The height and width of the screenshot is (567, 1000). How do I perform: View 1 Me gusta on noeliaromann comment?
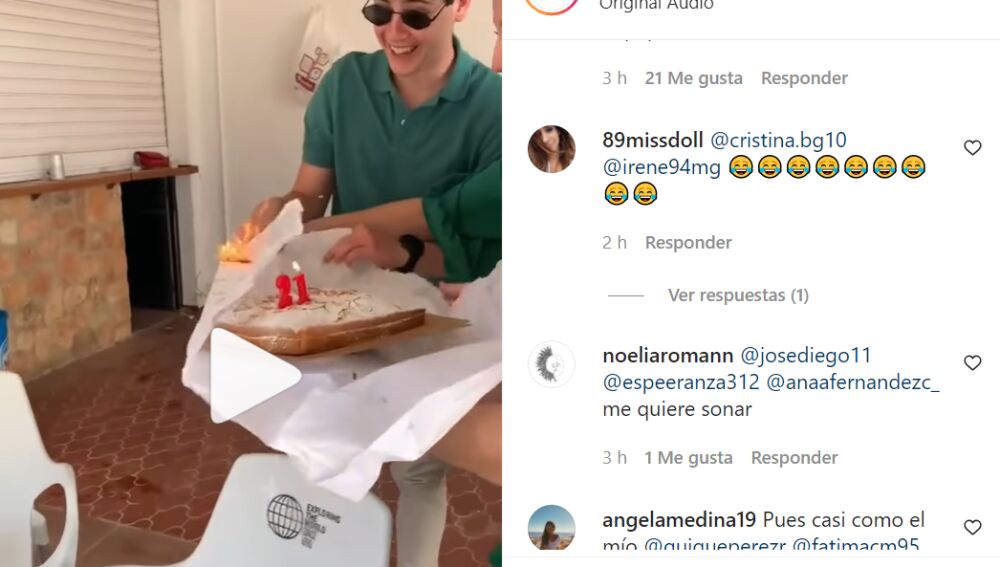pyautogui.click(x=688, y=458)
